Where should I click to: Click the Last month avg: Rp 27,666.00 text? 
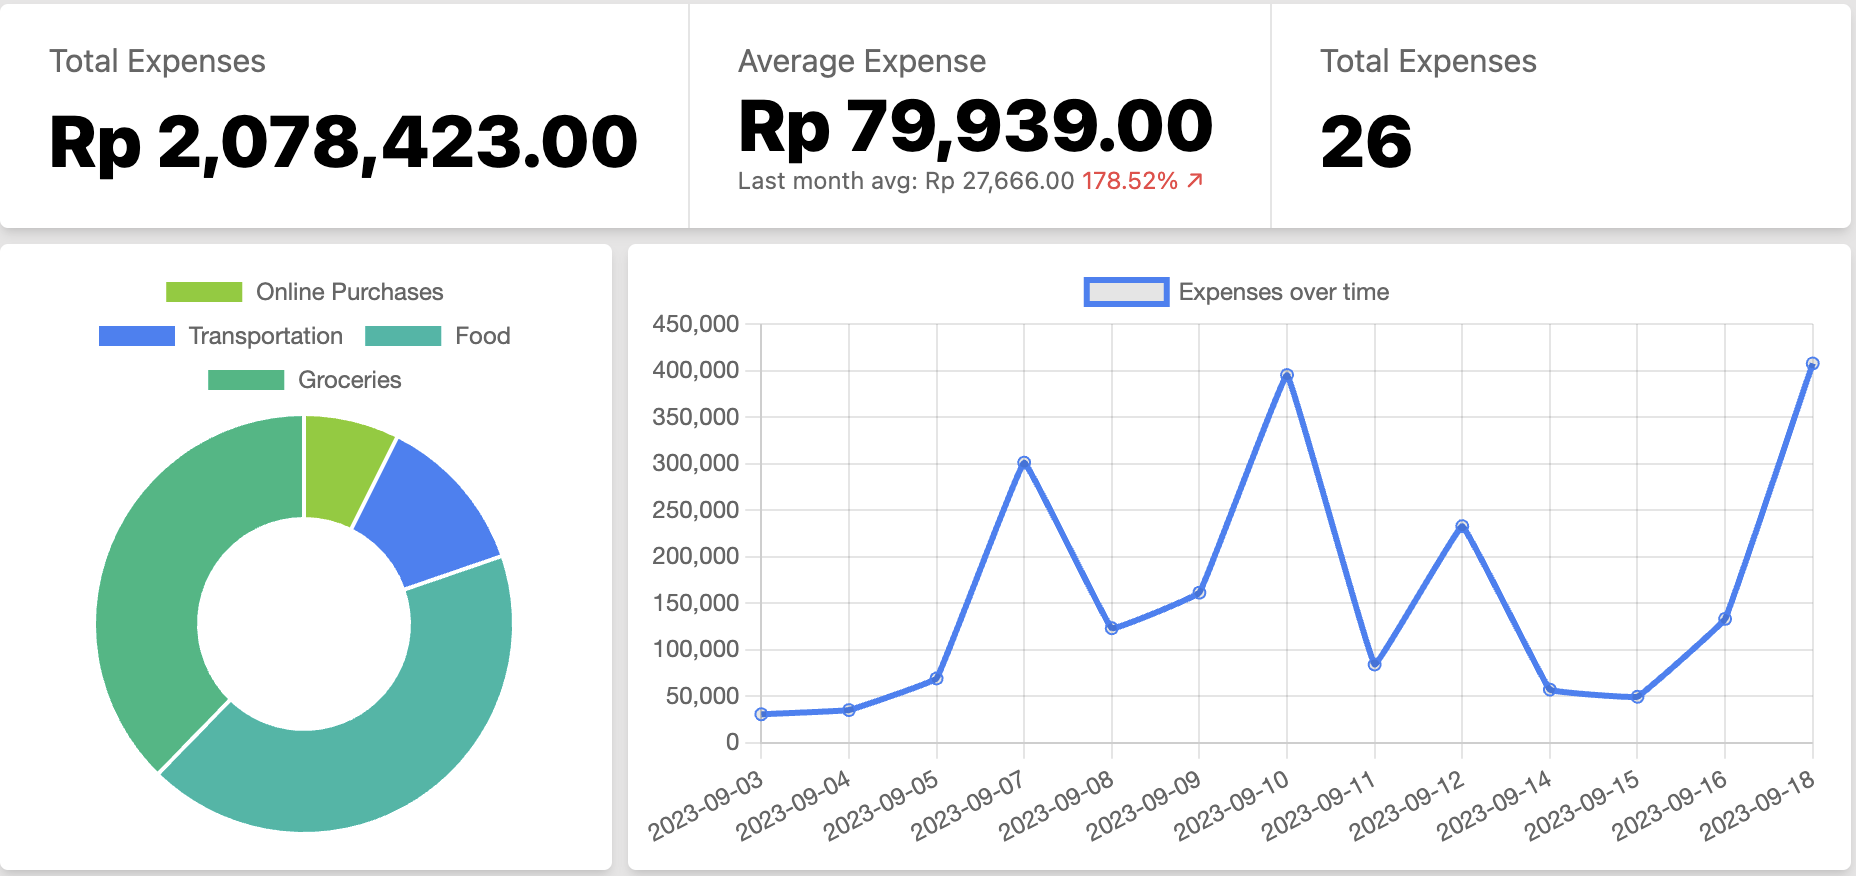click(906, 181)
